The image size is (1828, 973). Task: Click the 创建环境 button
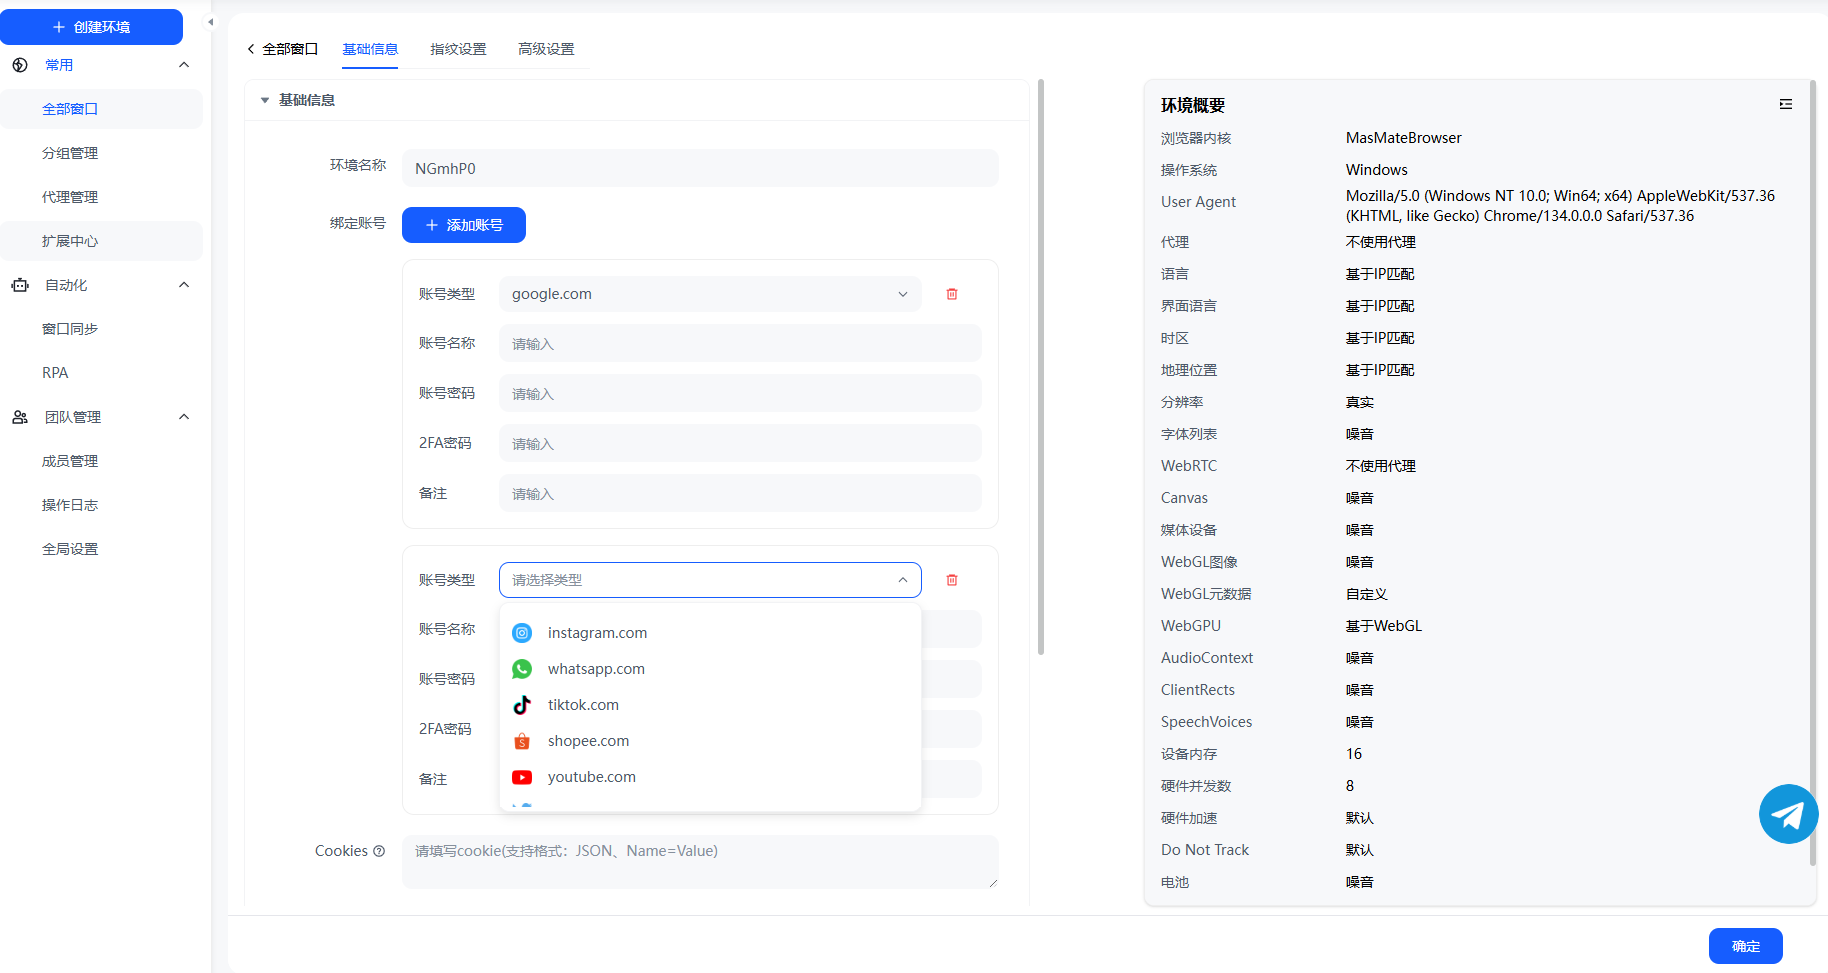[x=92, y=27]
